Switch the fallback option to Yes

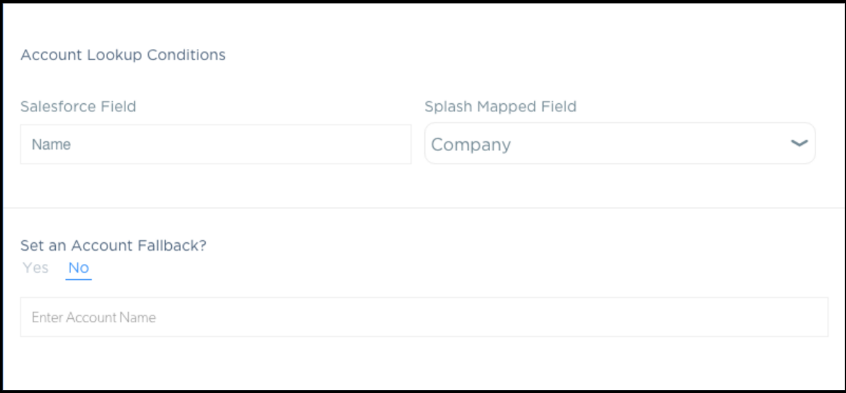tap(36, 268)
